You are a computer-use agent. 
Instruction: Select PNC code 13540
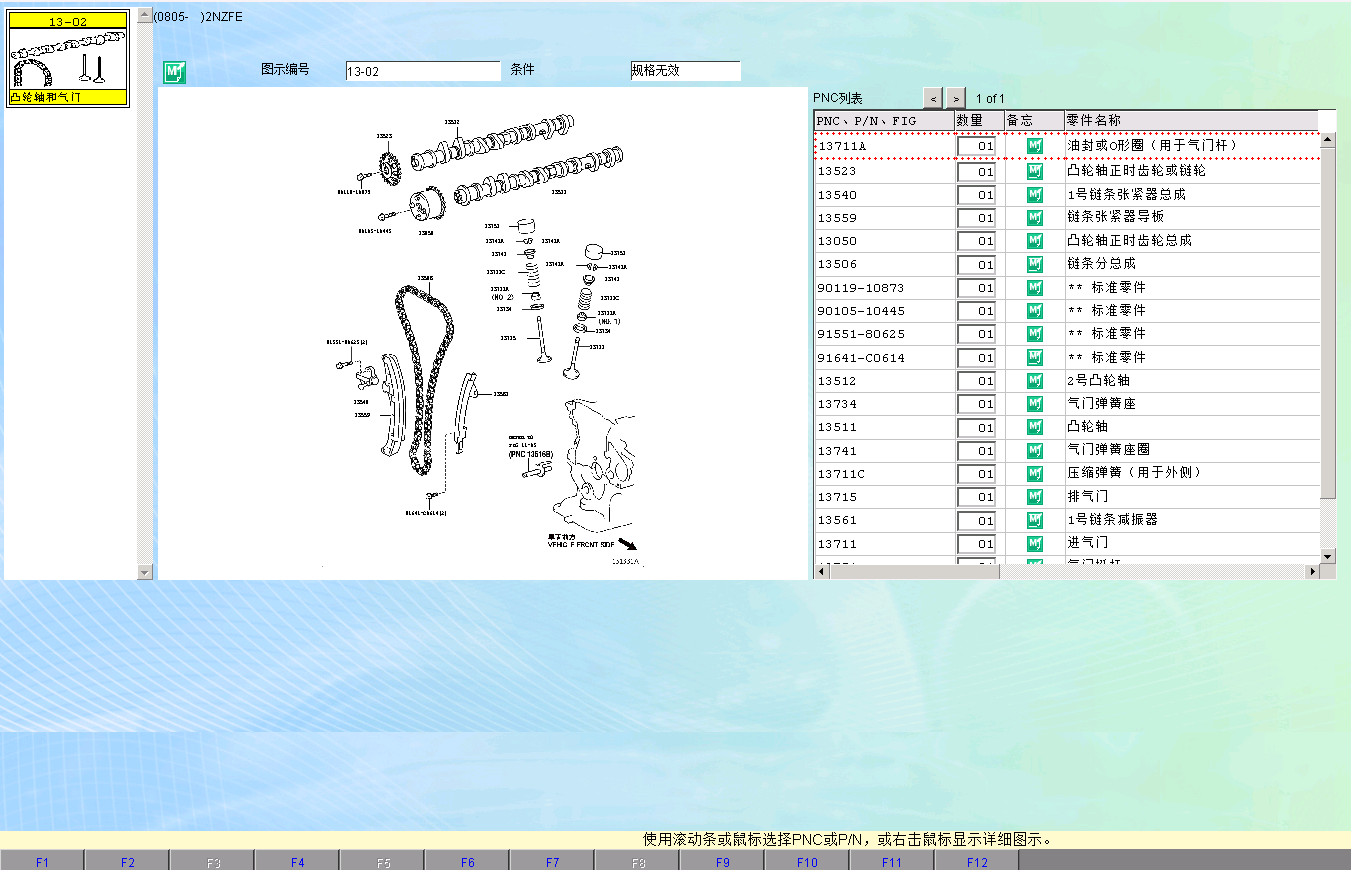837,195
